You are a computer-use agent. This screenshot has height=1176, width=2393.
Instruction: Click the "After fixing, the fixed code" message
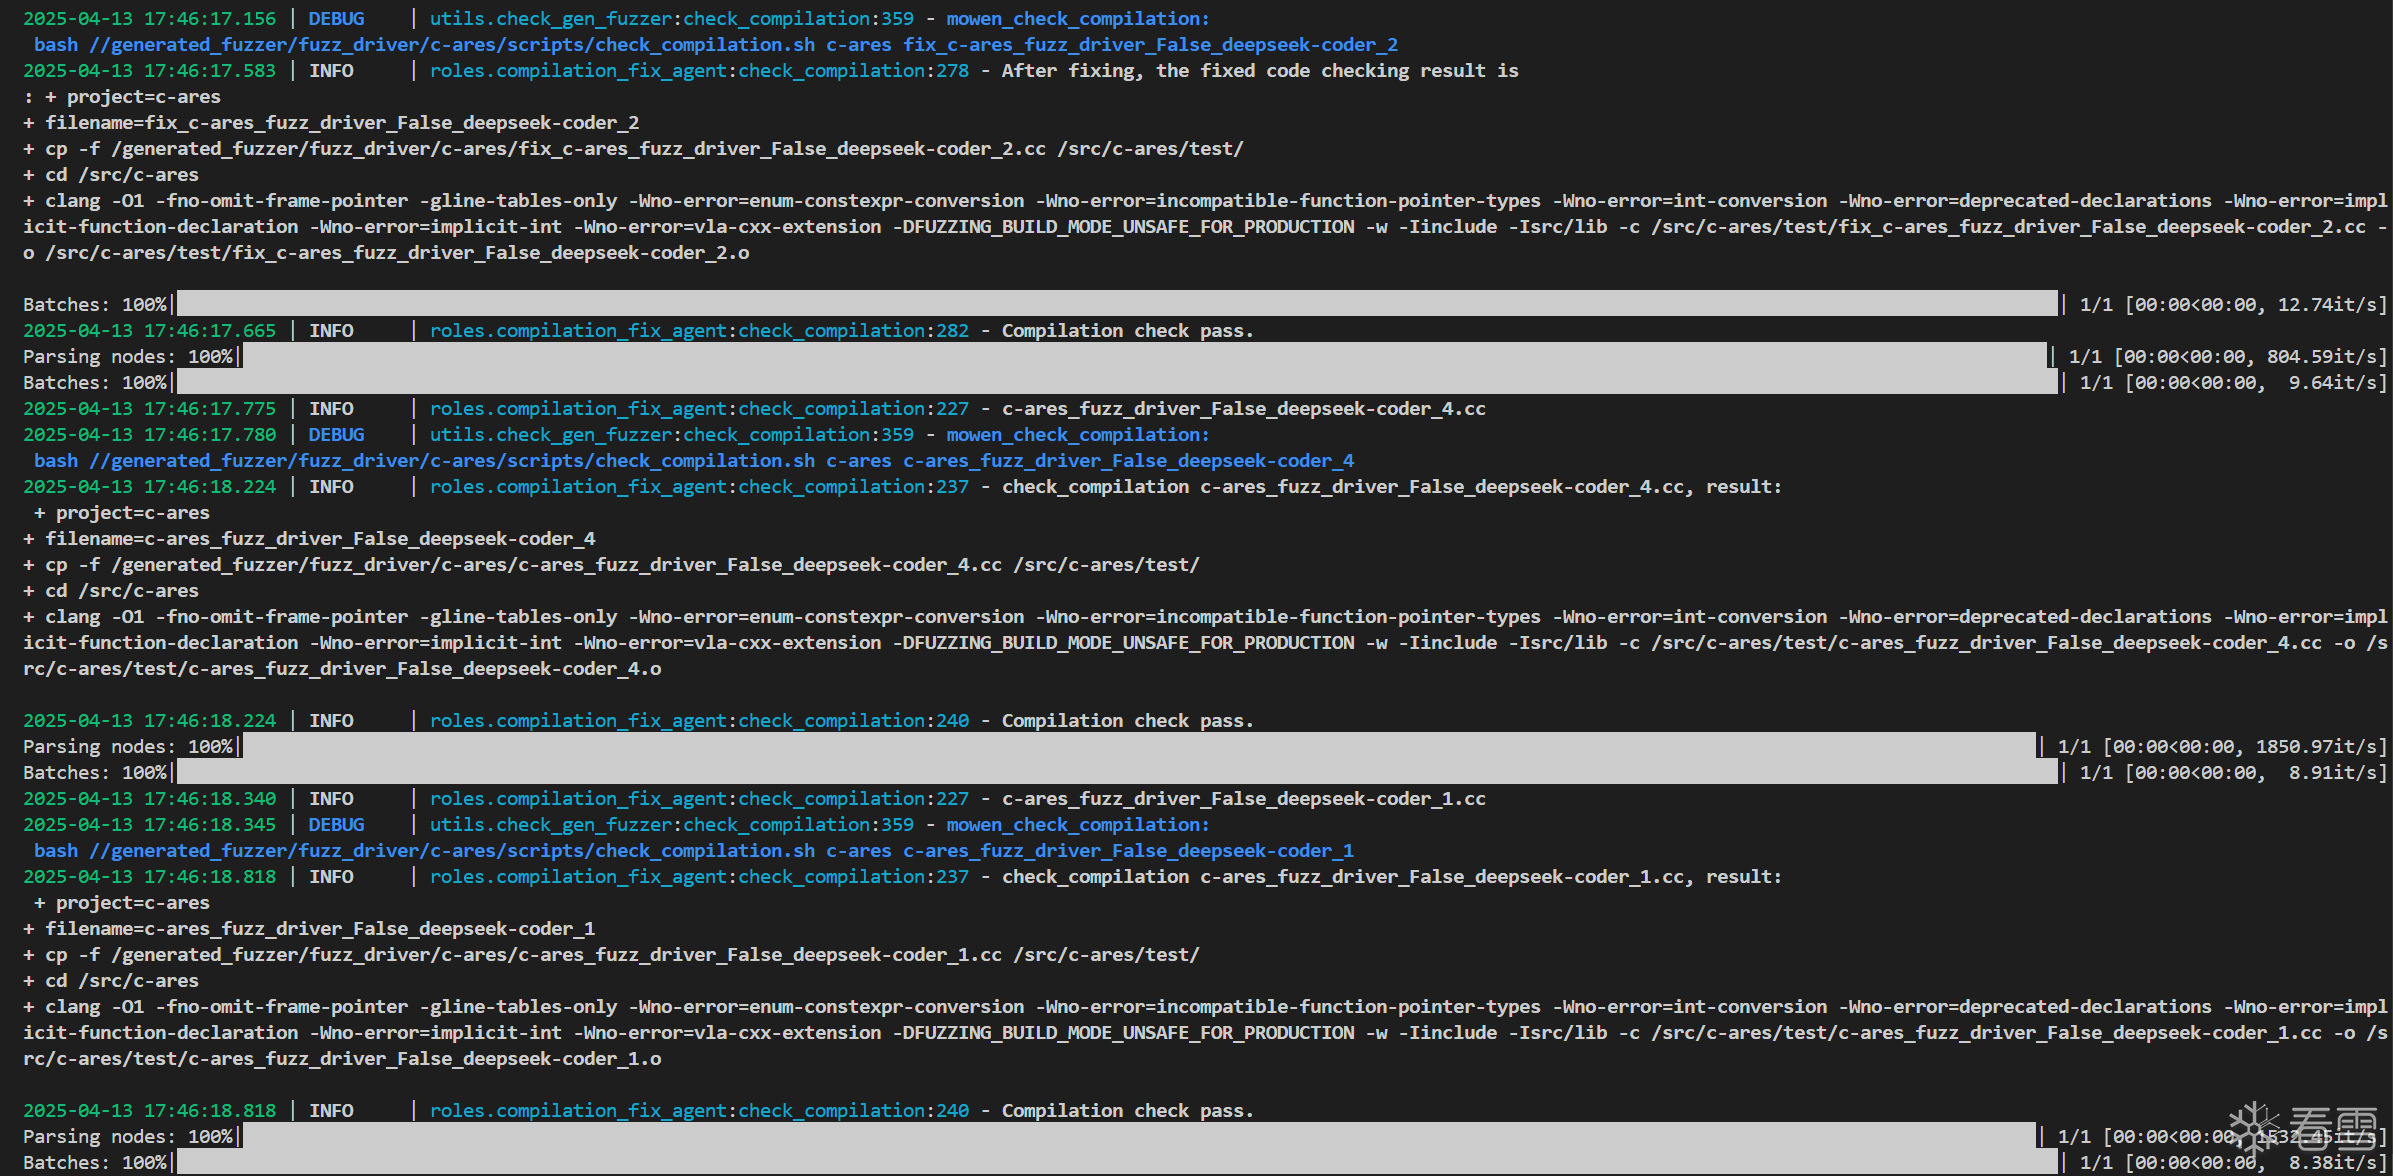[1260, 71]
